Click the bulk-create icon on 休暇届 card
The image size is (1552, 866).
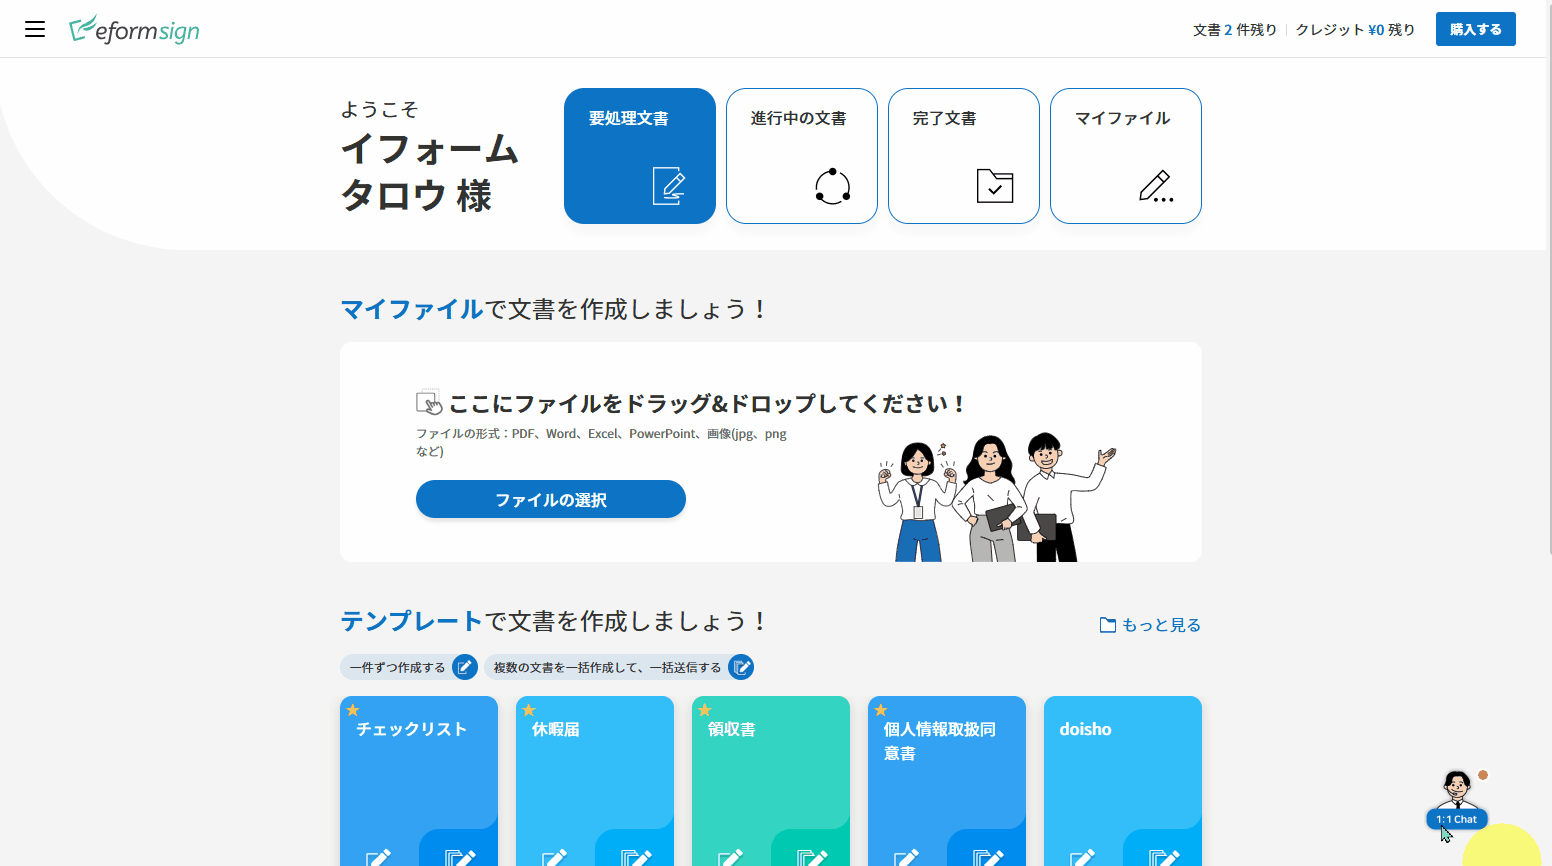(x=635, y=856)
